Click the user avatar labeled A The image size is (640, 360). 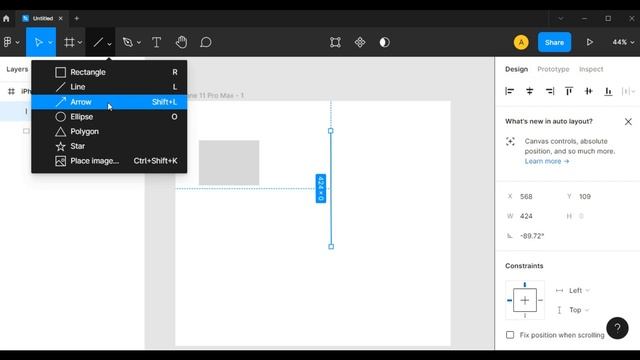pos(521,42)
